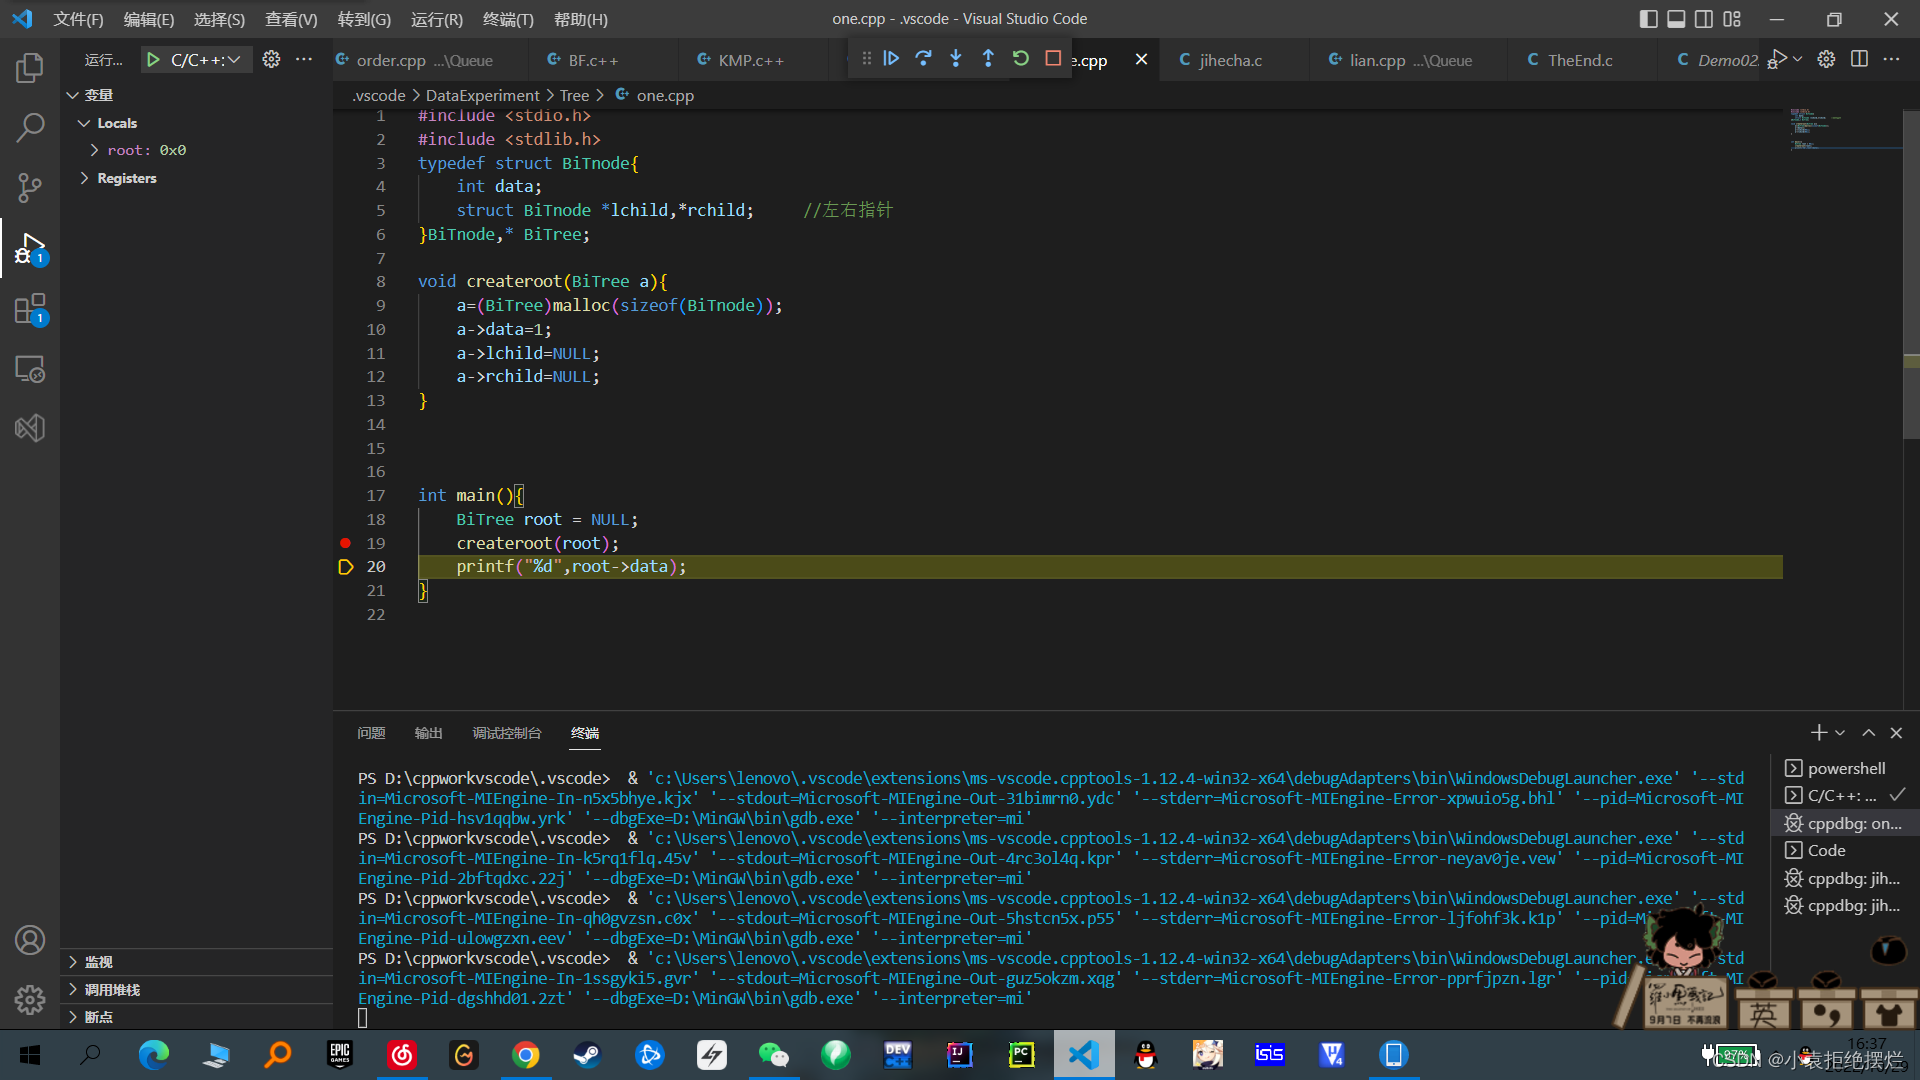Viewport: 1920px width, 1080px height.
Task: Click DataExperiment in breadcrumb
Action: click(482, 95)
